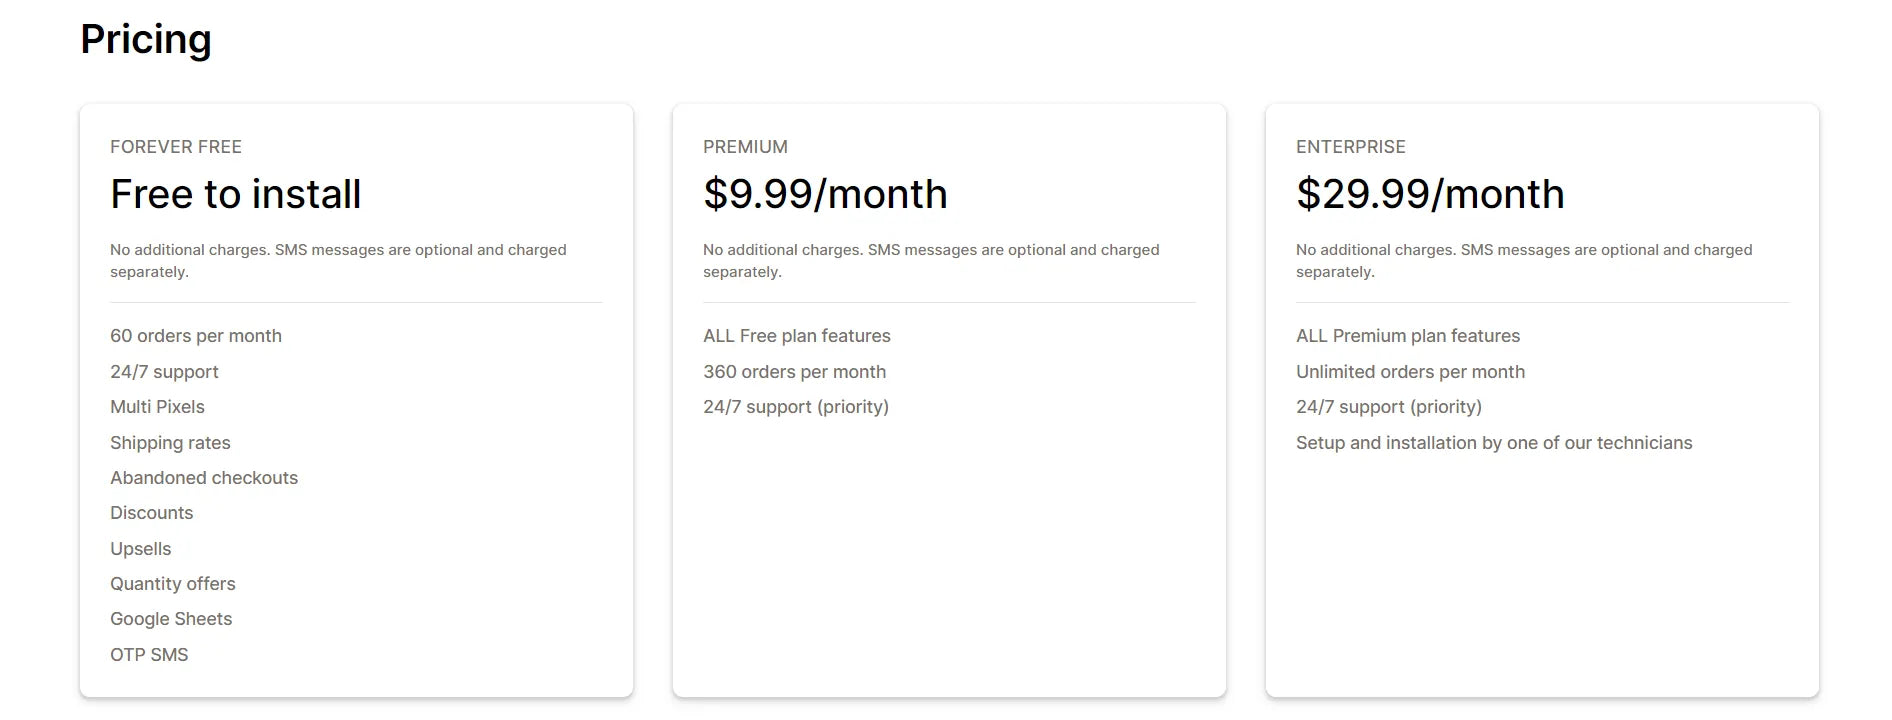Select the Google Sheets feature
Screen dimensions: 1892x720
(171, 619)
